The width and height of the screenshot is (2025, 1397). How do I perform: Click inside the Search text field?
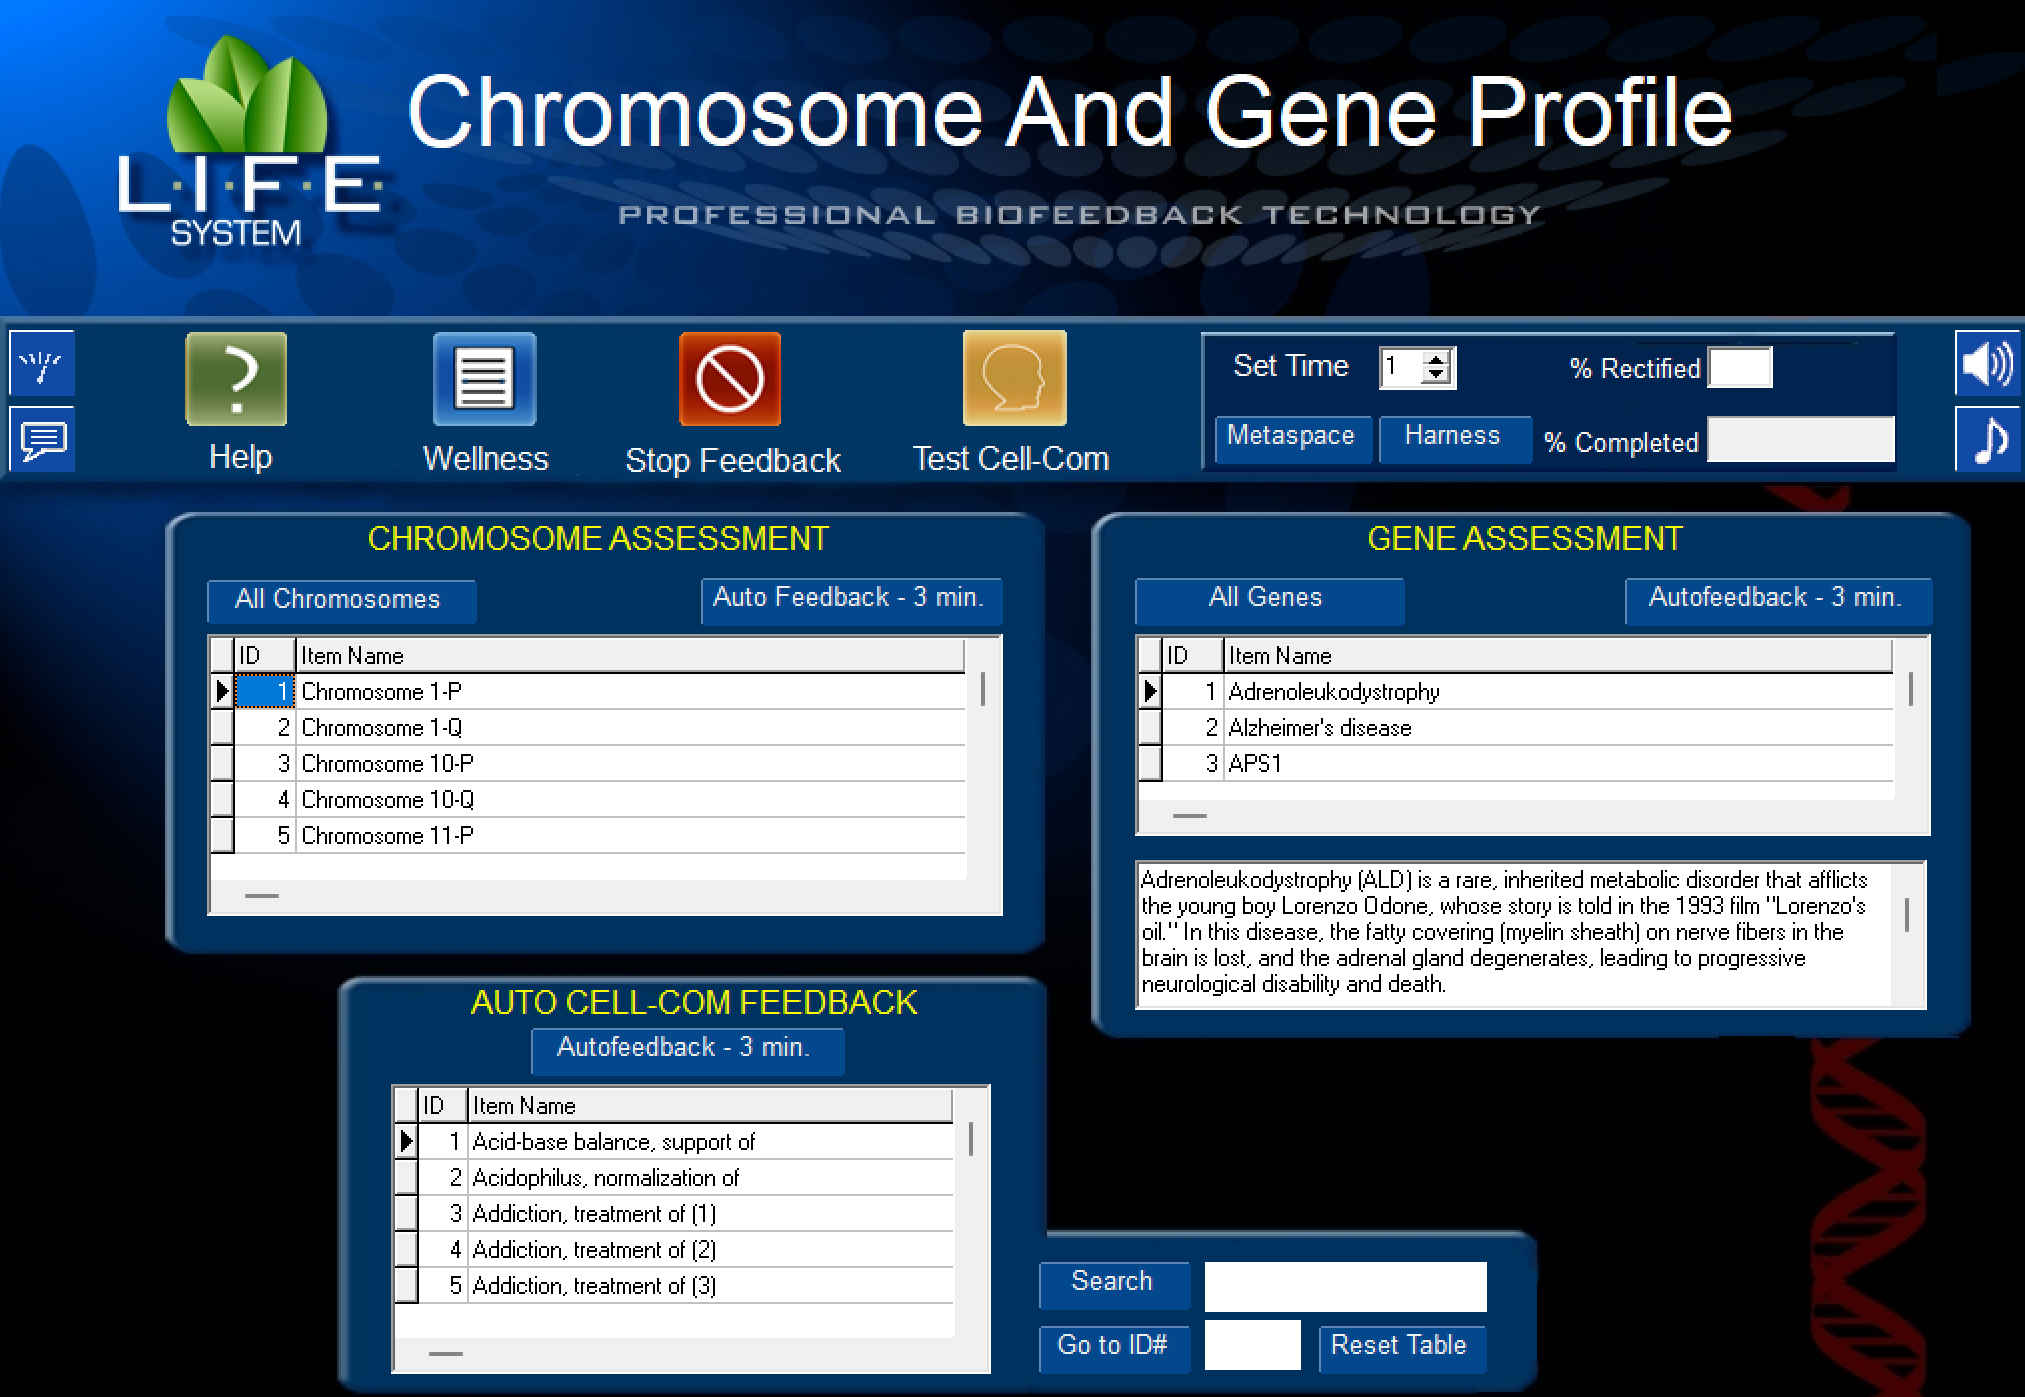pyautogui.click(x=1343, y=1285)
